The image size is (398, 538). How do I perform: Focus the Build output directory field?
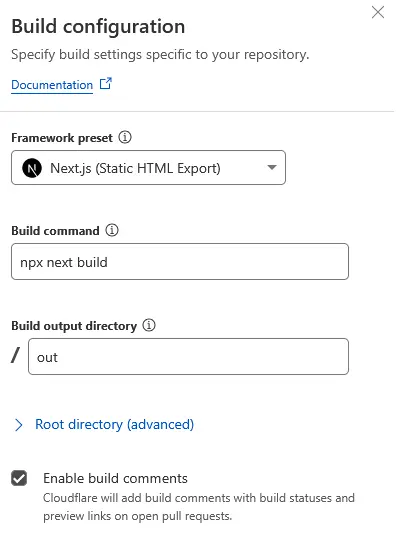tap(188, 356)
